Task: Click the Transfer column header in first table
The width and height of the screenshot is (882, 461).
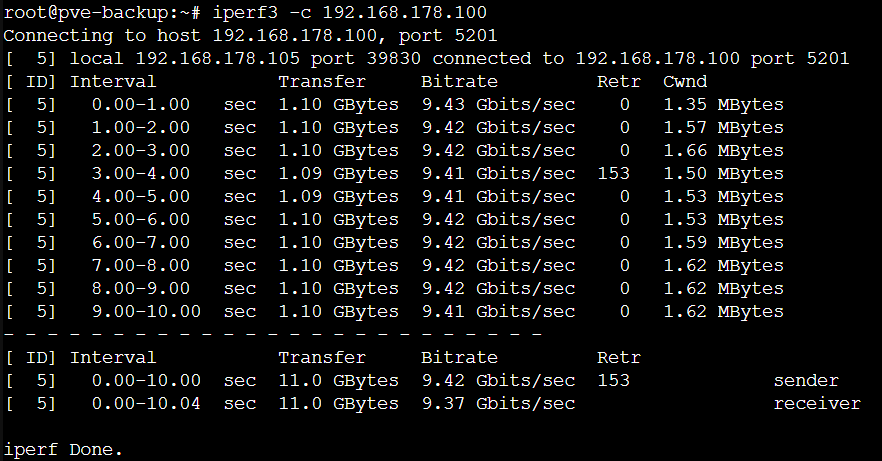Action: 322,82
